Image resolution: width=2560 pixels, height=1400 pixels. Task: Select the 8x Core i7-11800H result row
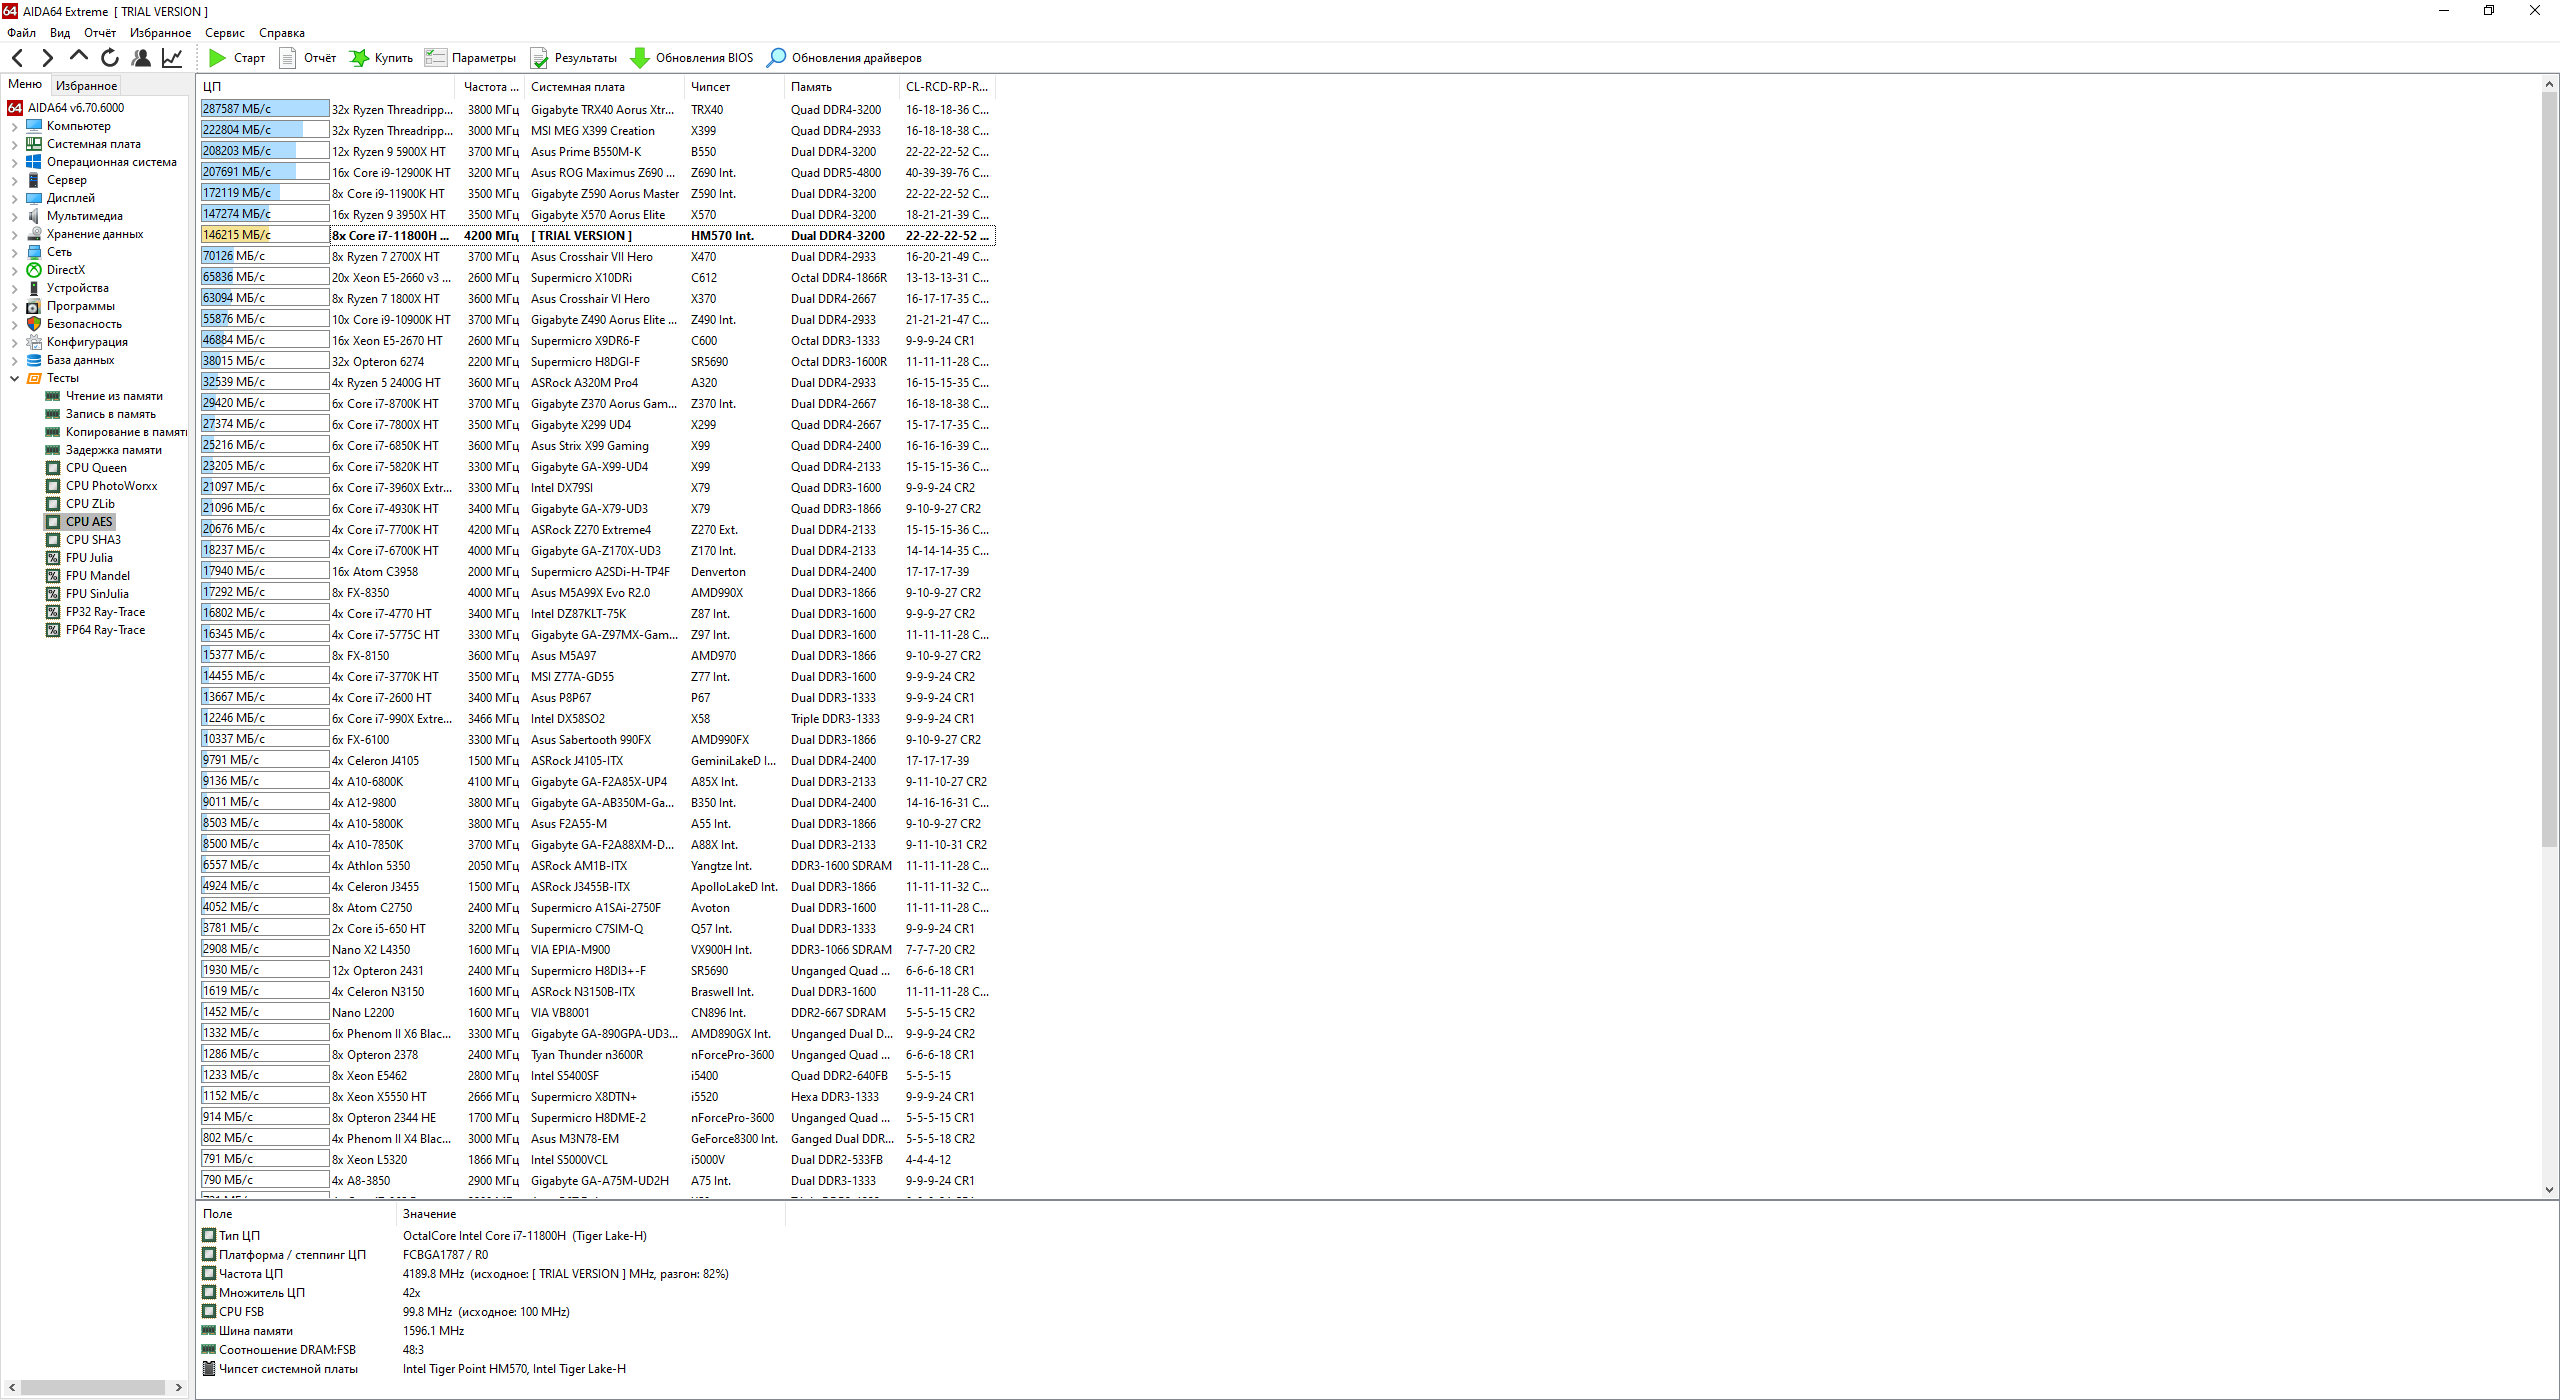click(597, 236)
